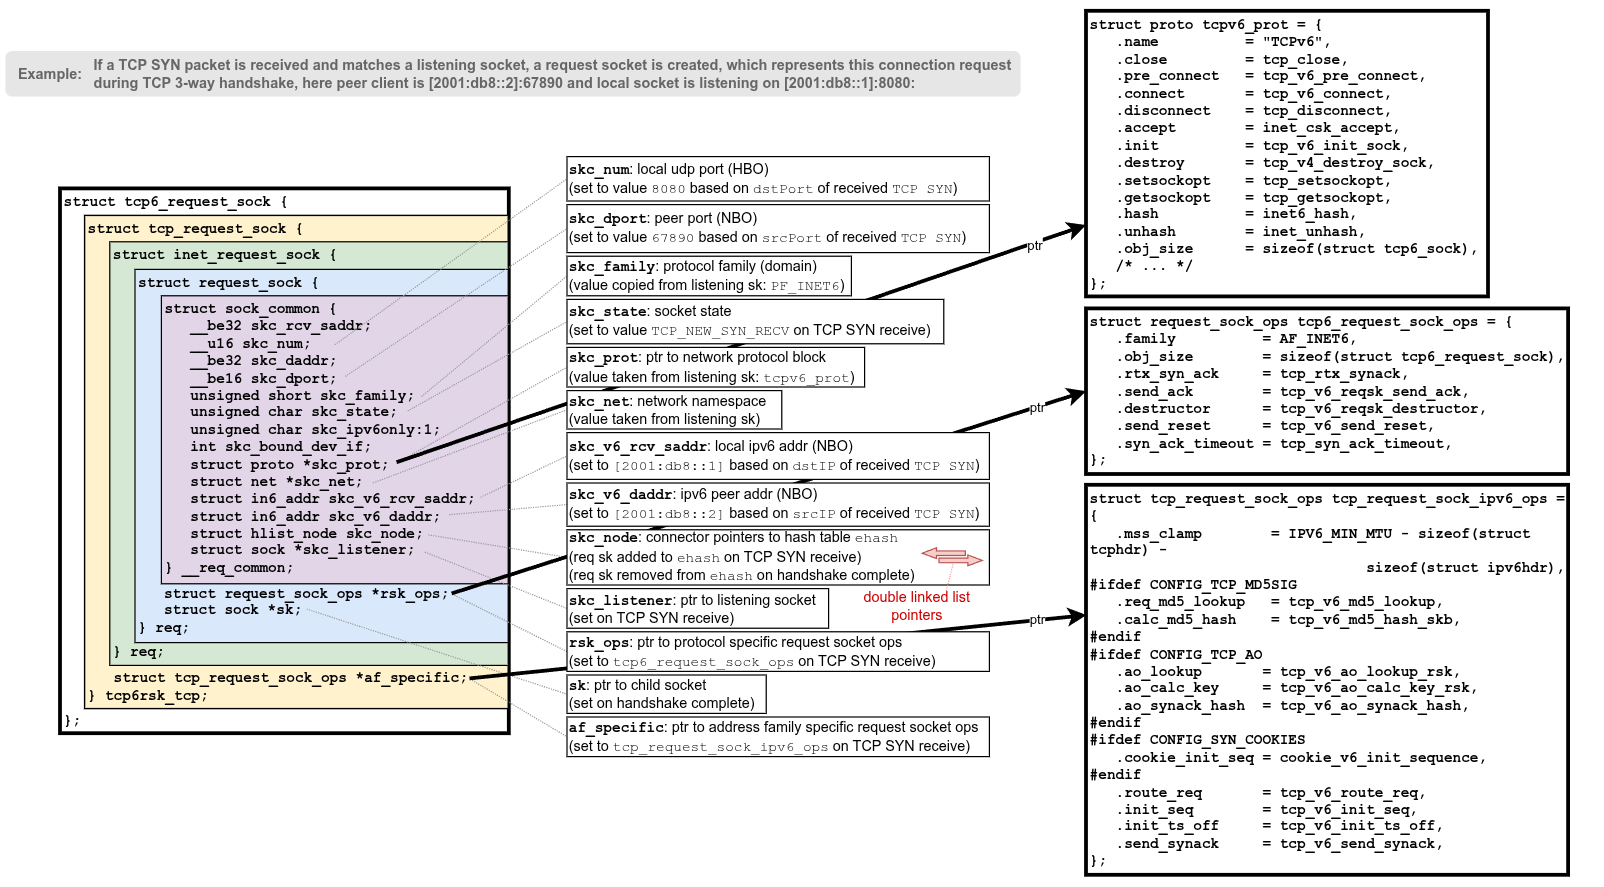Image resolution: width=1604 pixels, height=887 pixels.
Task: Click the skc_listener listening socket box
Action: tap(697, 609)
